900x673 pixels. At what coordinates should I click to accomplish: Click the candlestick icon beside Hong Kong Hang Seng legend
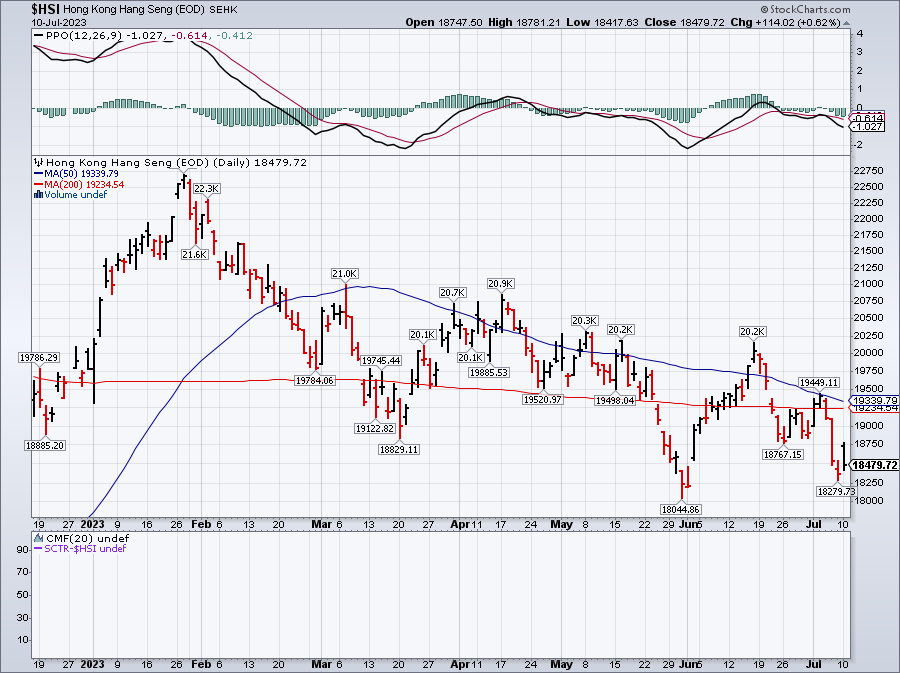point(40,162)
